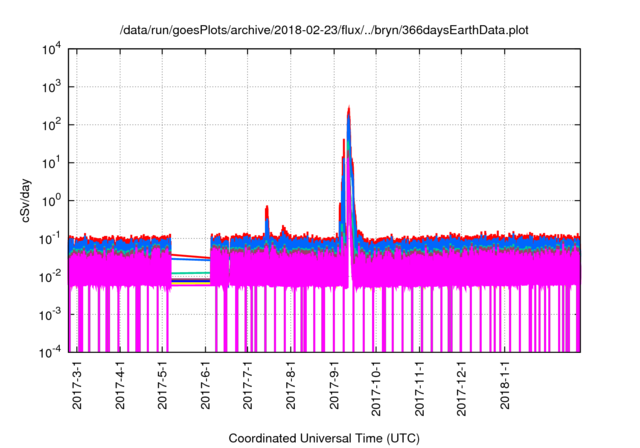Click the 10^-3 y-axis tick label
This screenshot has width=640, height=448.
tap(51, 314)
